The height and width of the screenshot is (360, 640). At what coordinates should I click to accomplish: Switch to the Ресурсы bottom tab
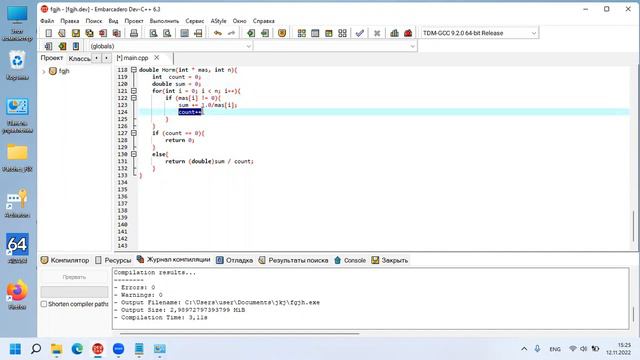coord(113,260)
